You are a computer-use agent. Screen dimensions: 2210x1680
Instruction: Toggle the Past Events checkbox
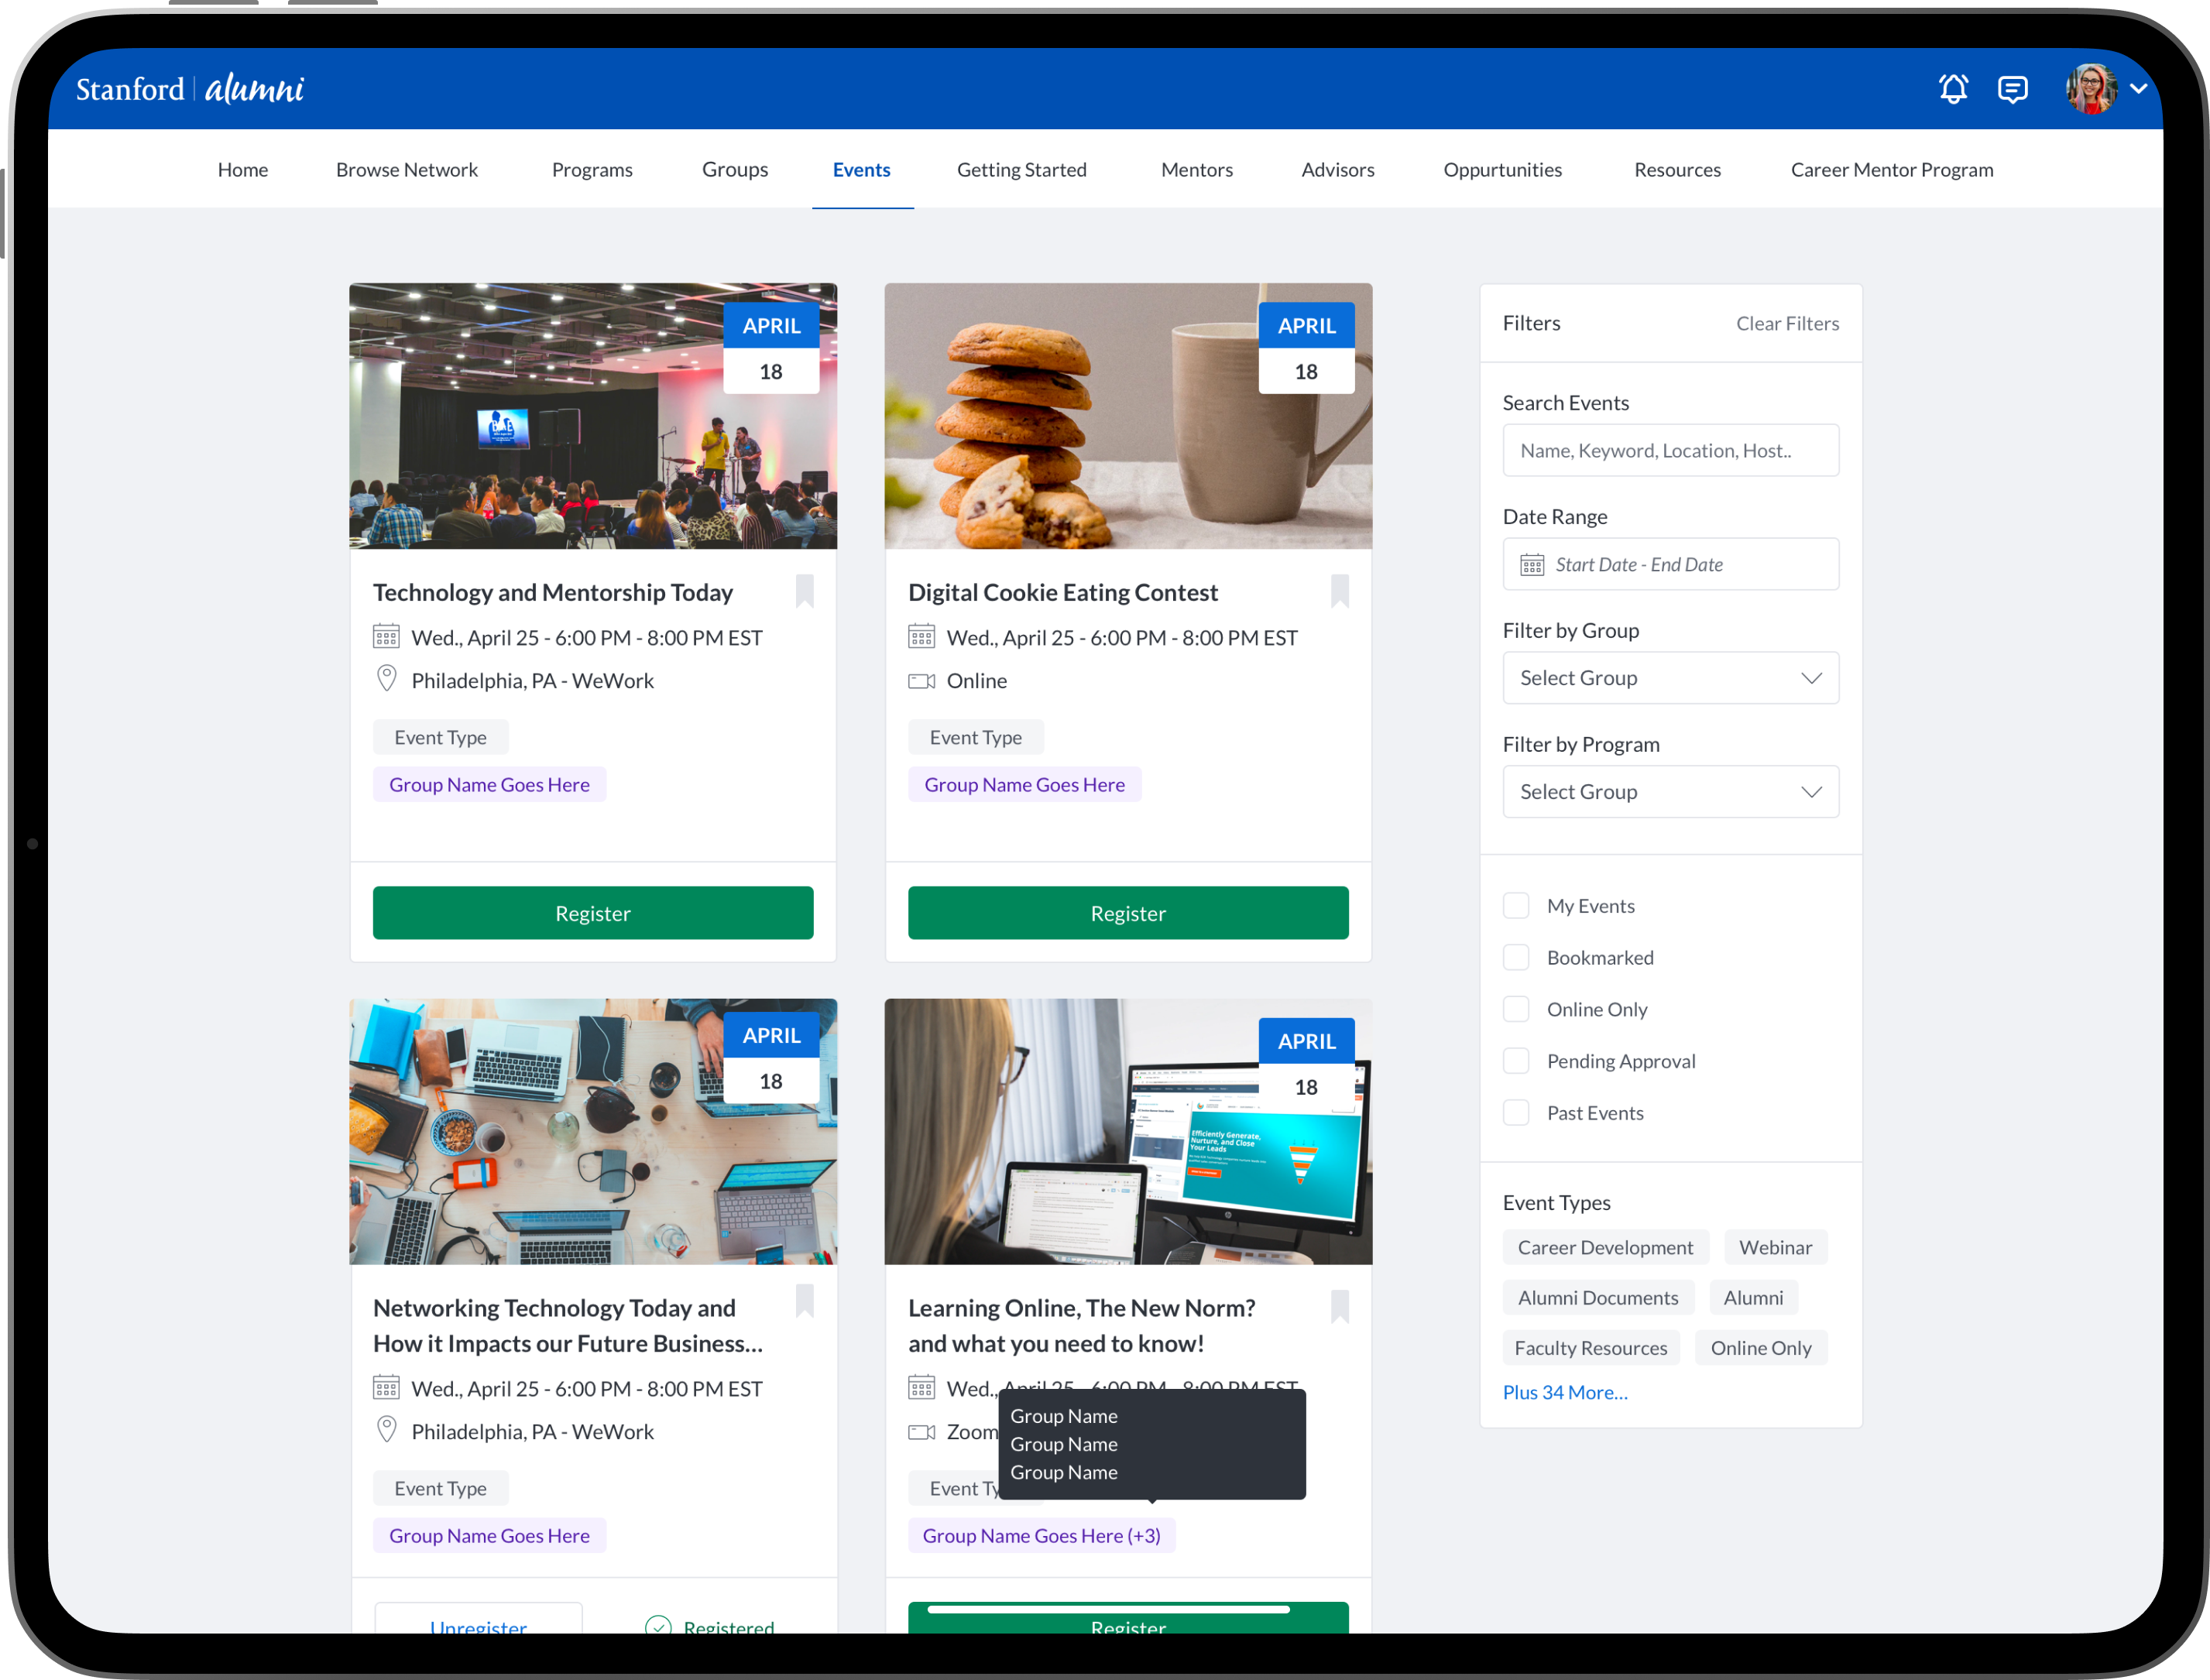[1516, 1113]
